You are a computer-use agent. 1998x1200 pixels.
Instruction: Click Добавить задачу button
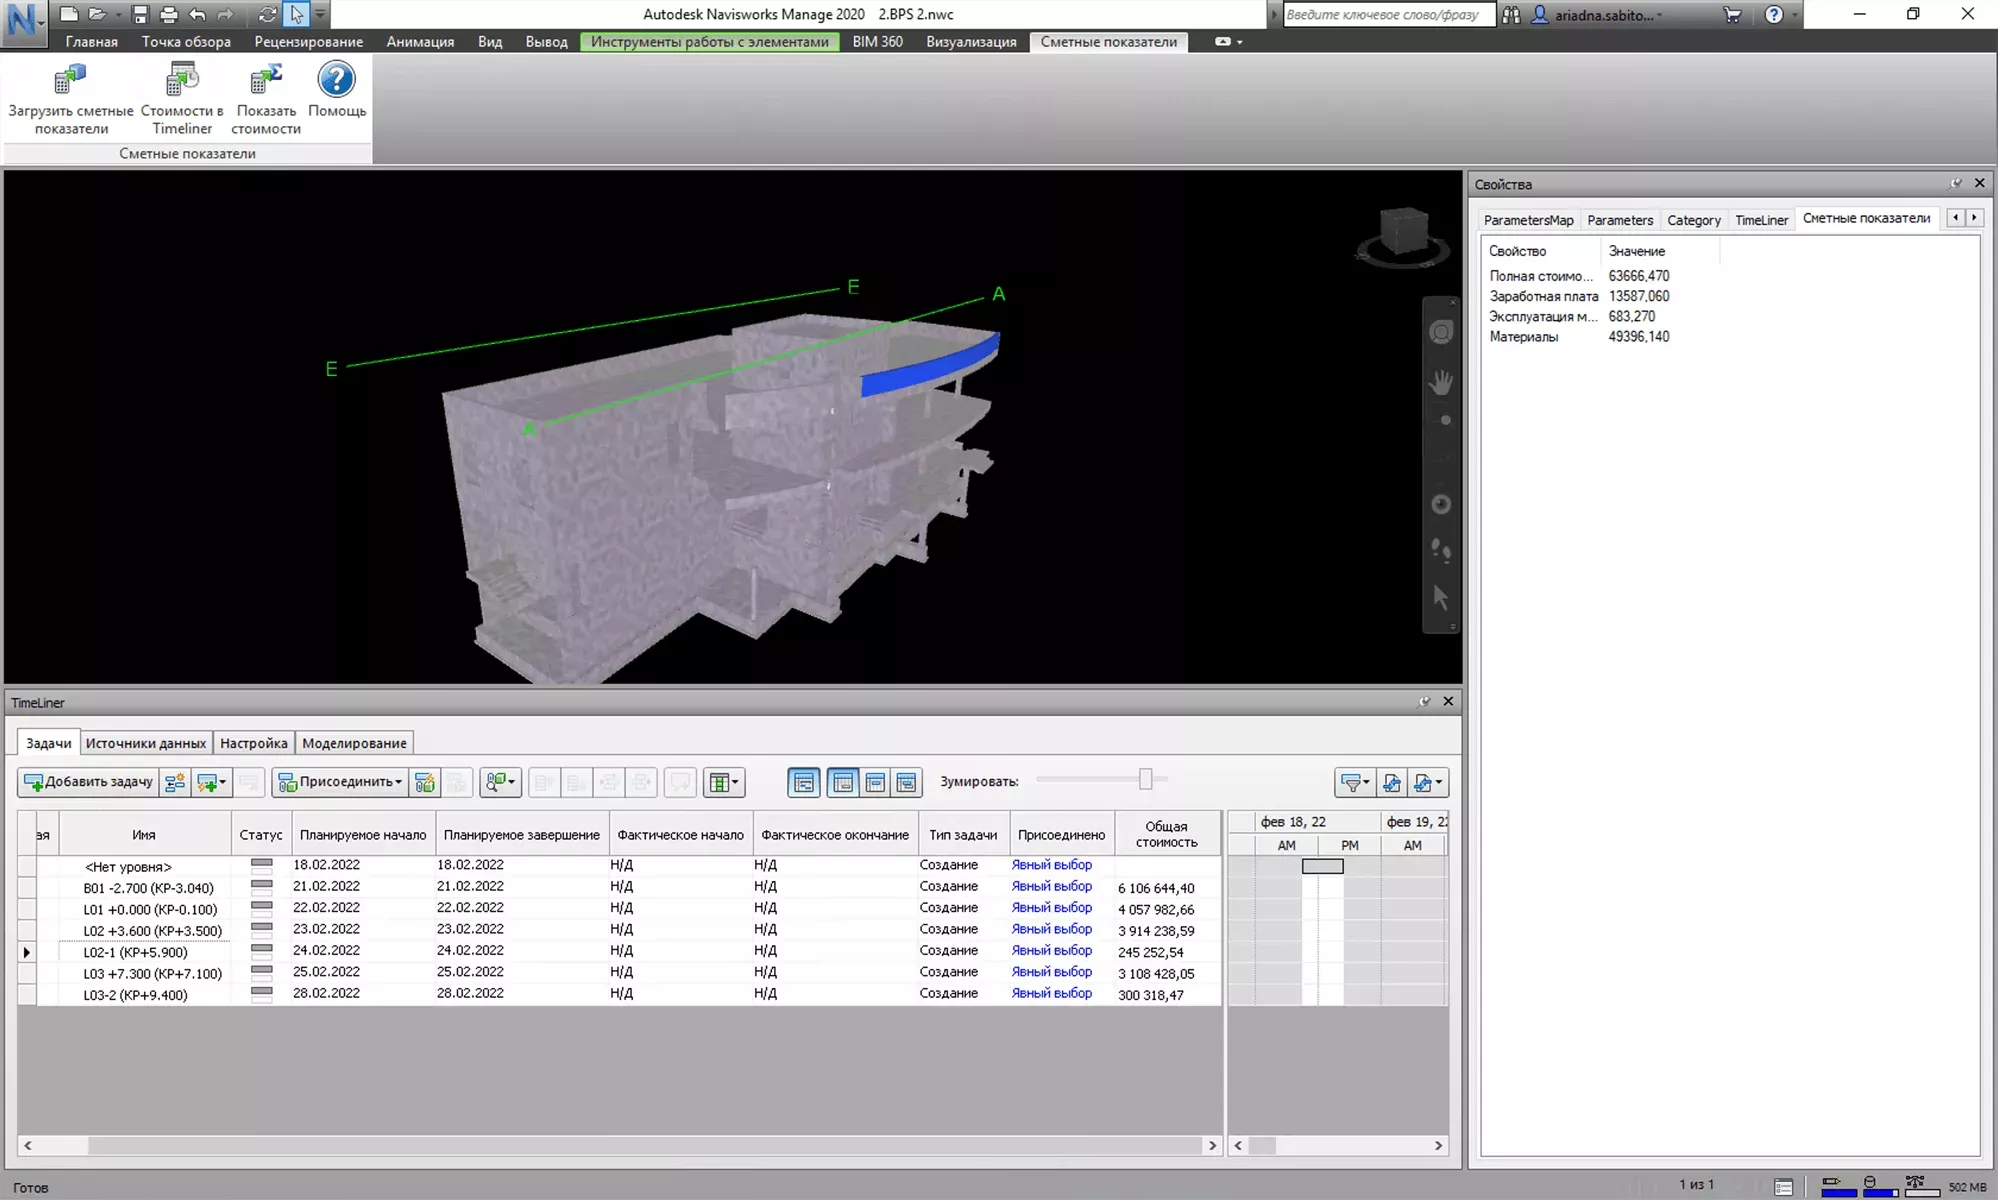tap(88, 783)
